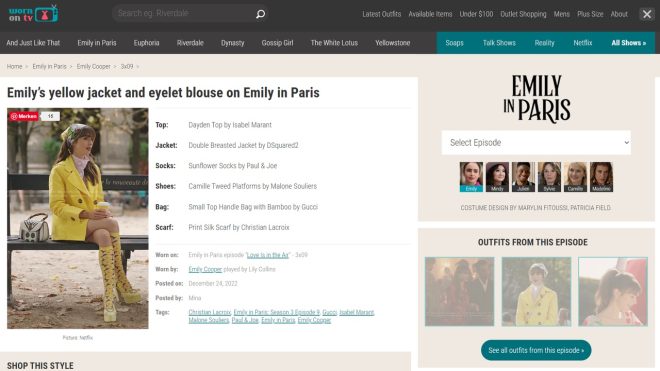
Task: Select Emily character thumbnail
Action: [x=471, y=177]
